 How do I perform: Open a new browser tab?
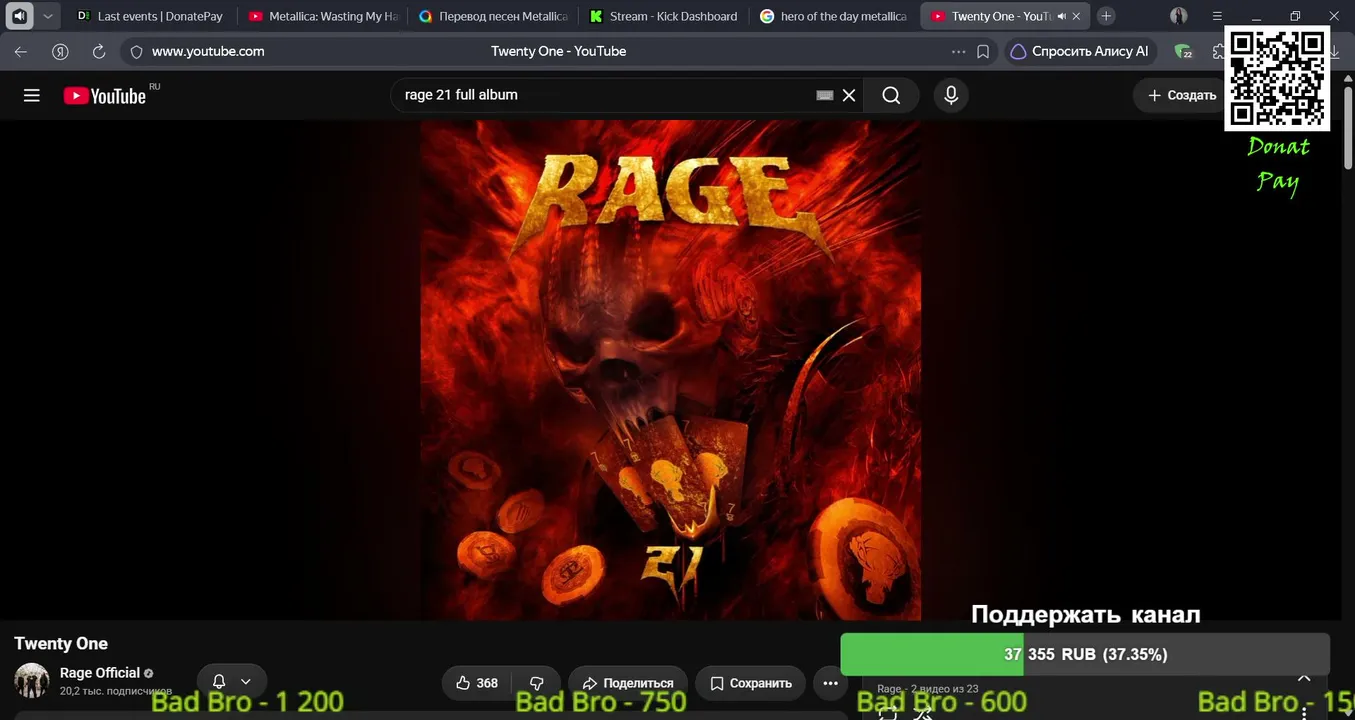pos(1106,16)
